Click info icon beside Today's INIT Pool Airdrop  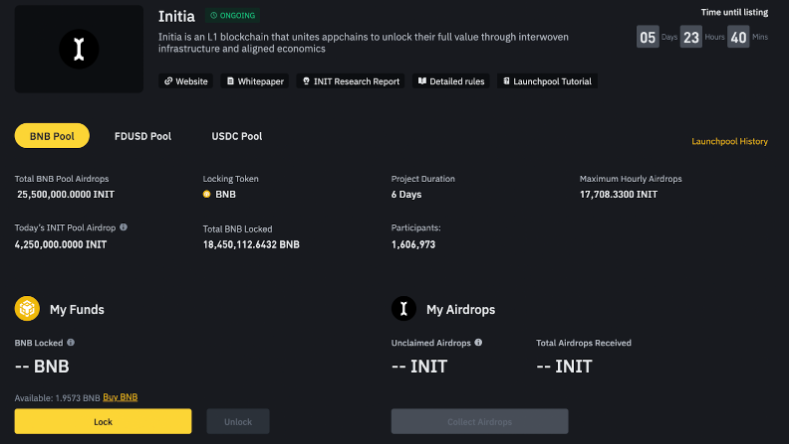(123, 228)
